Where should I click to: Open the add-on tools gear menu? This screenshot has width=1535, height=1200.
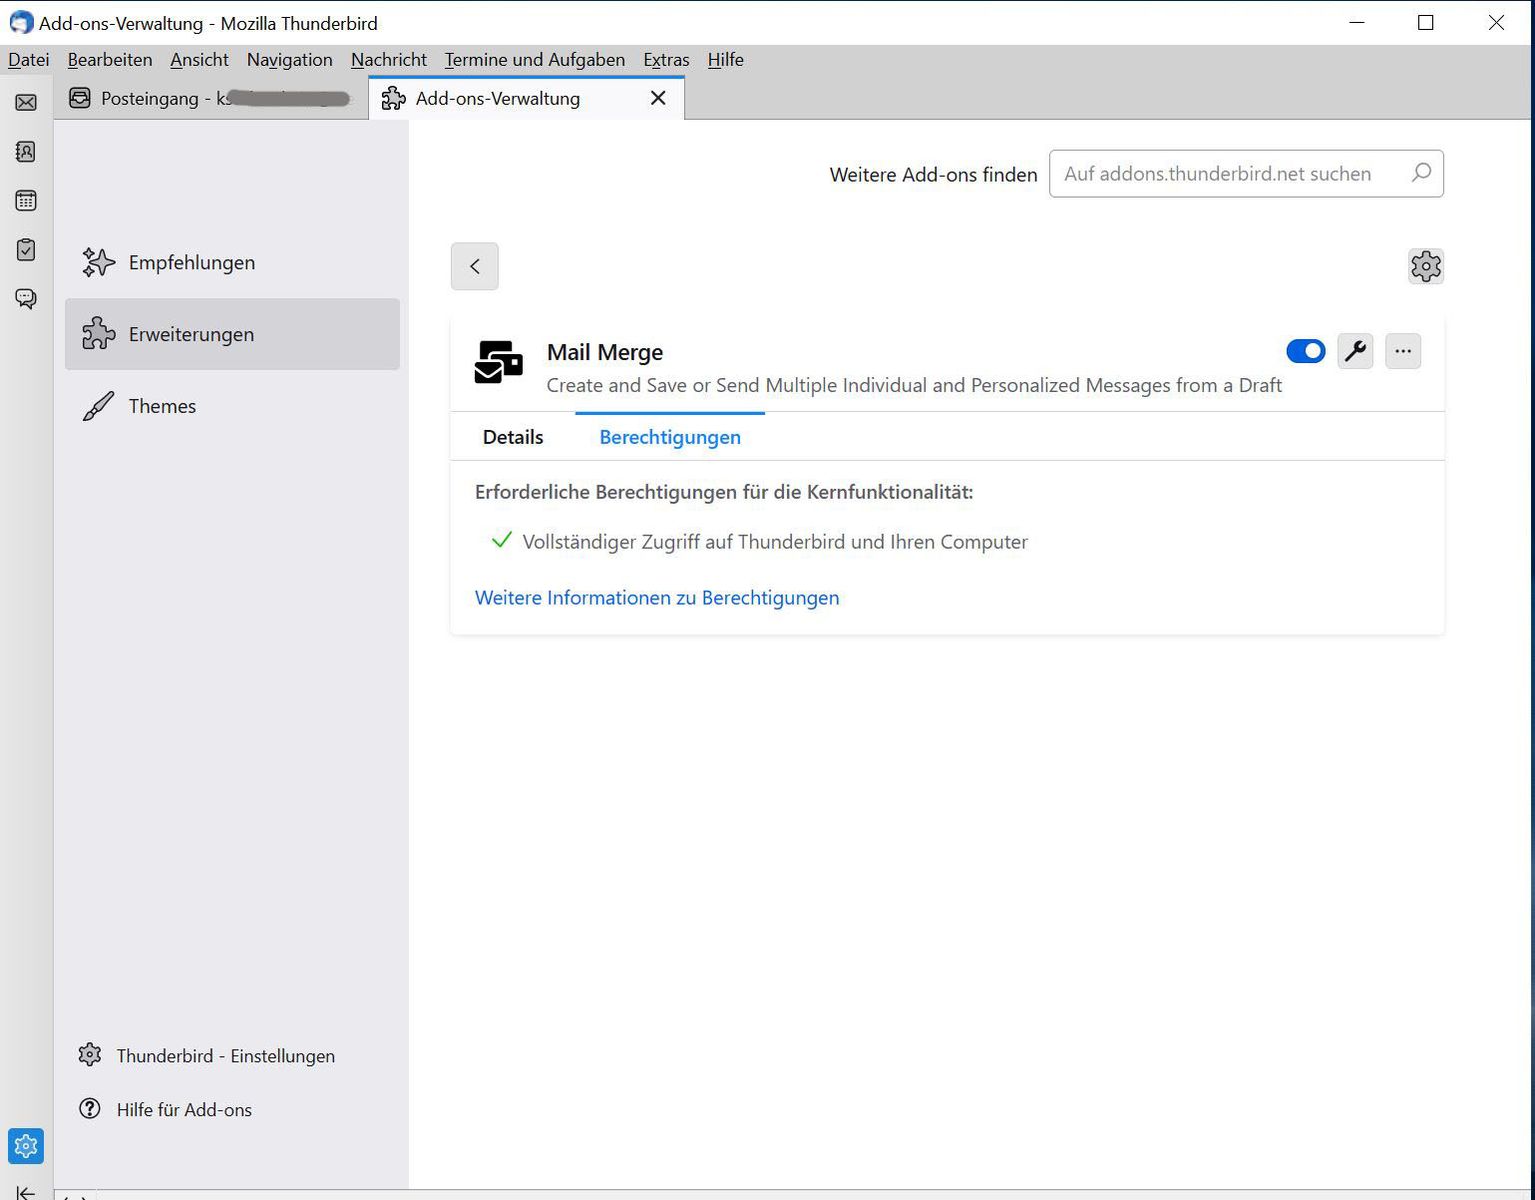[x=1425, y=266]
